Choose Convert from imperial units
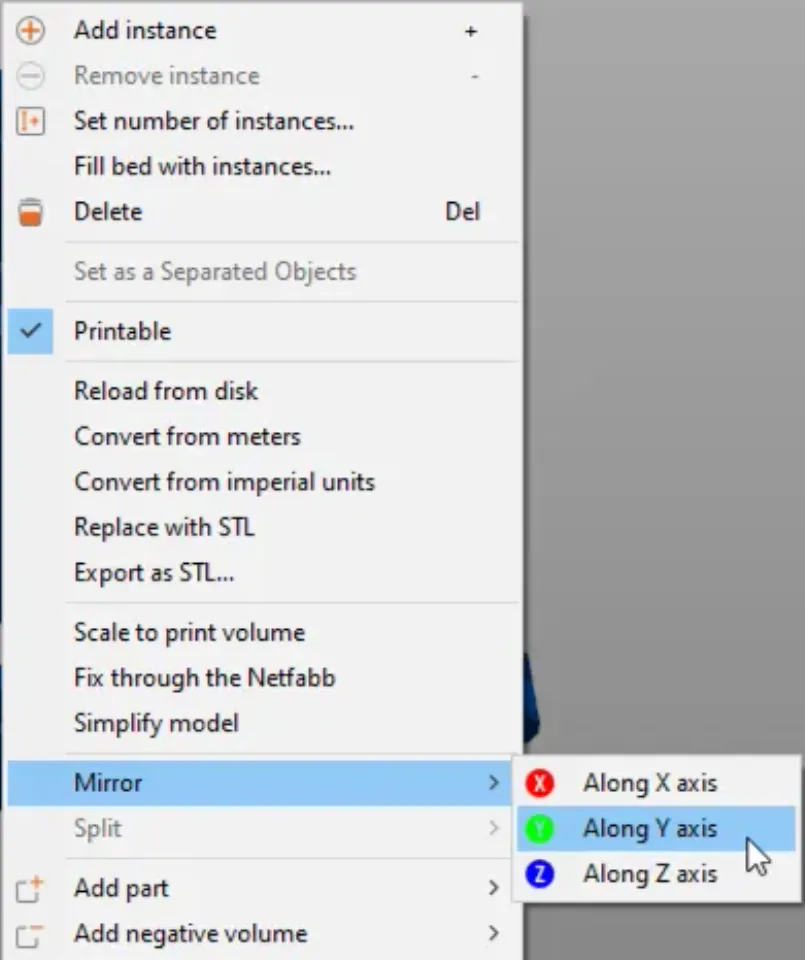The height and width of the screenshot is (960, 805). 224,482
